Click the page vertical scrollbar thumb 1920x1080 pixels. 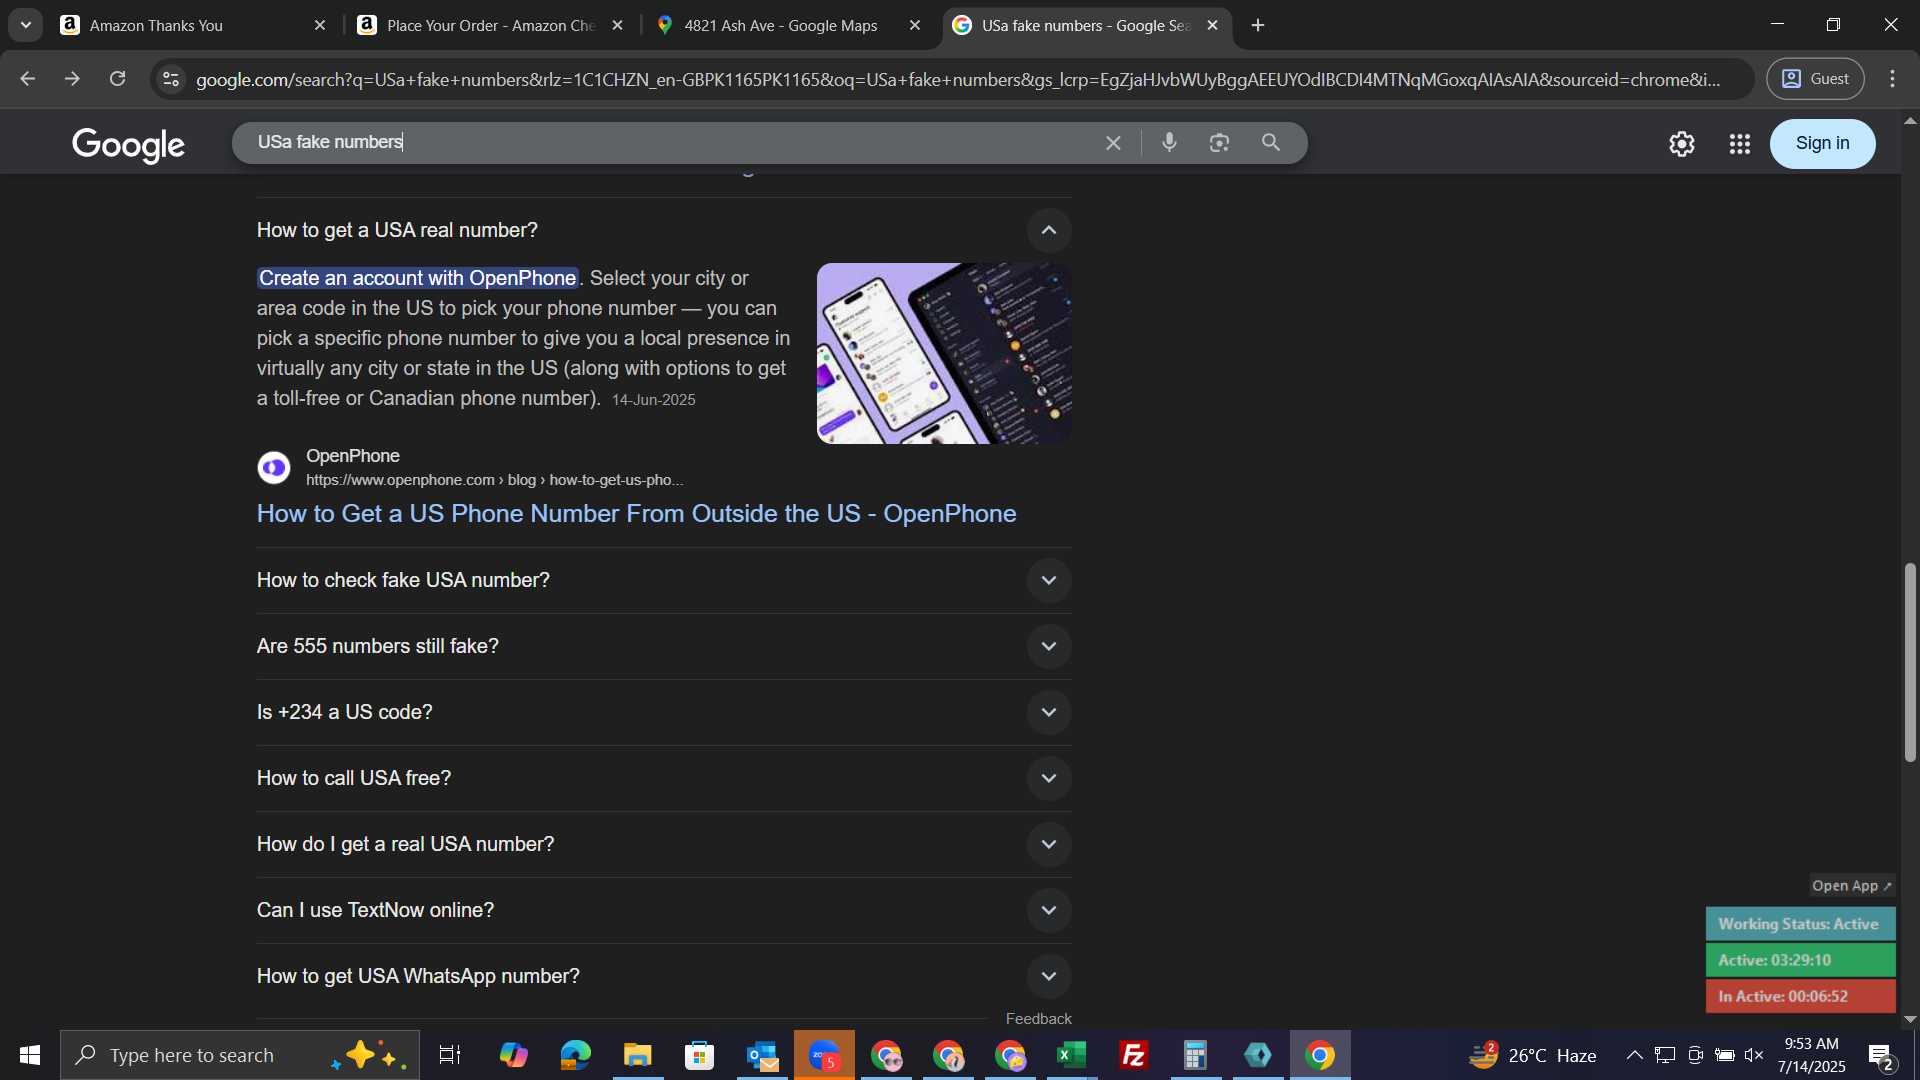(x=1910, y=662)
